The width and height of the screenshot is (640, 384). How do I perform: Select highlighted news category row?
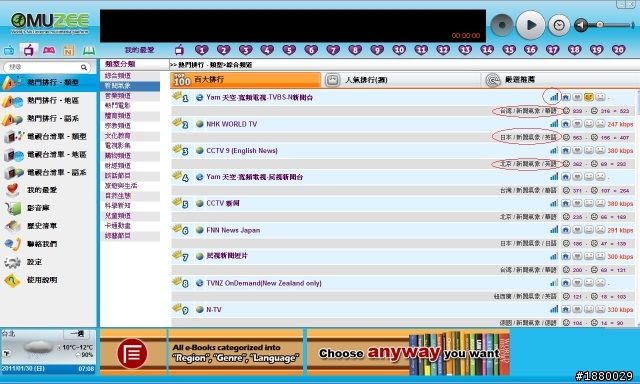pyautogui.click(x=130, y=86)
